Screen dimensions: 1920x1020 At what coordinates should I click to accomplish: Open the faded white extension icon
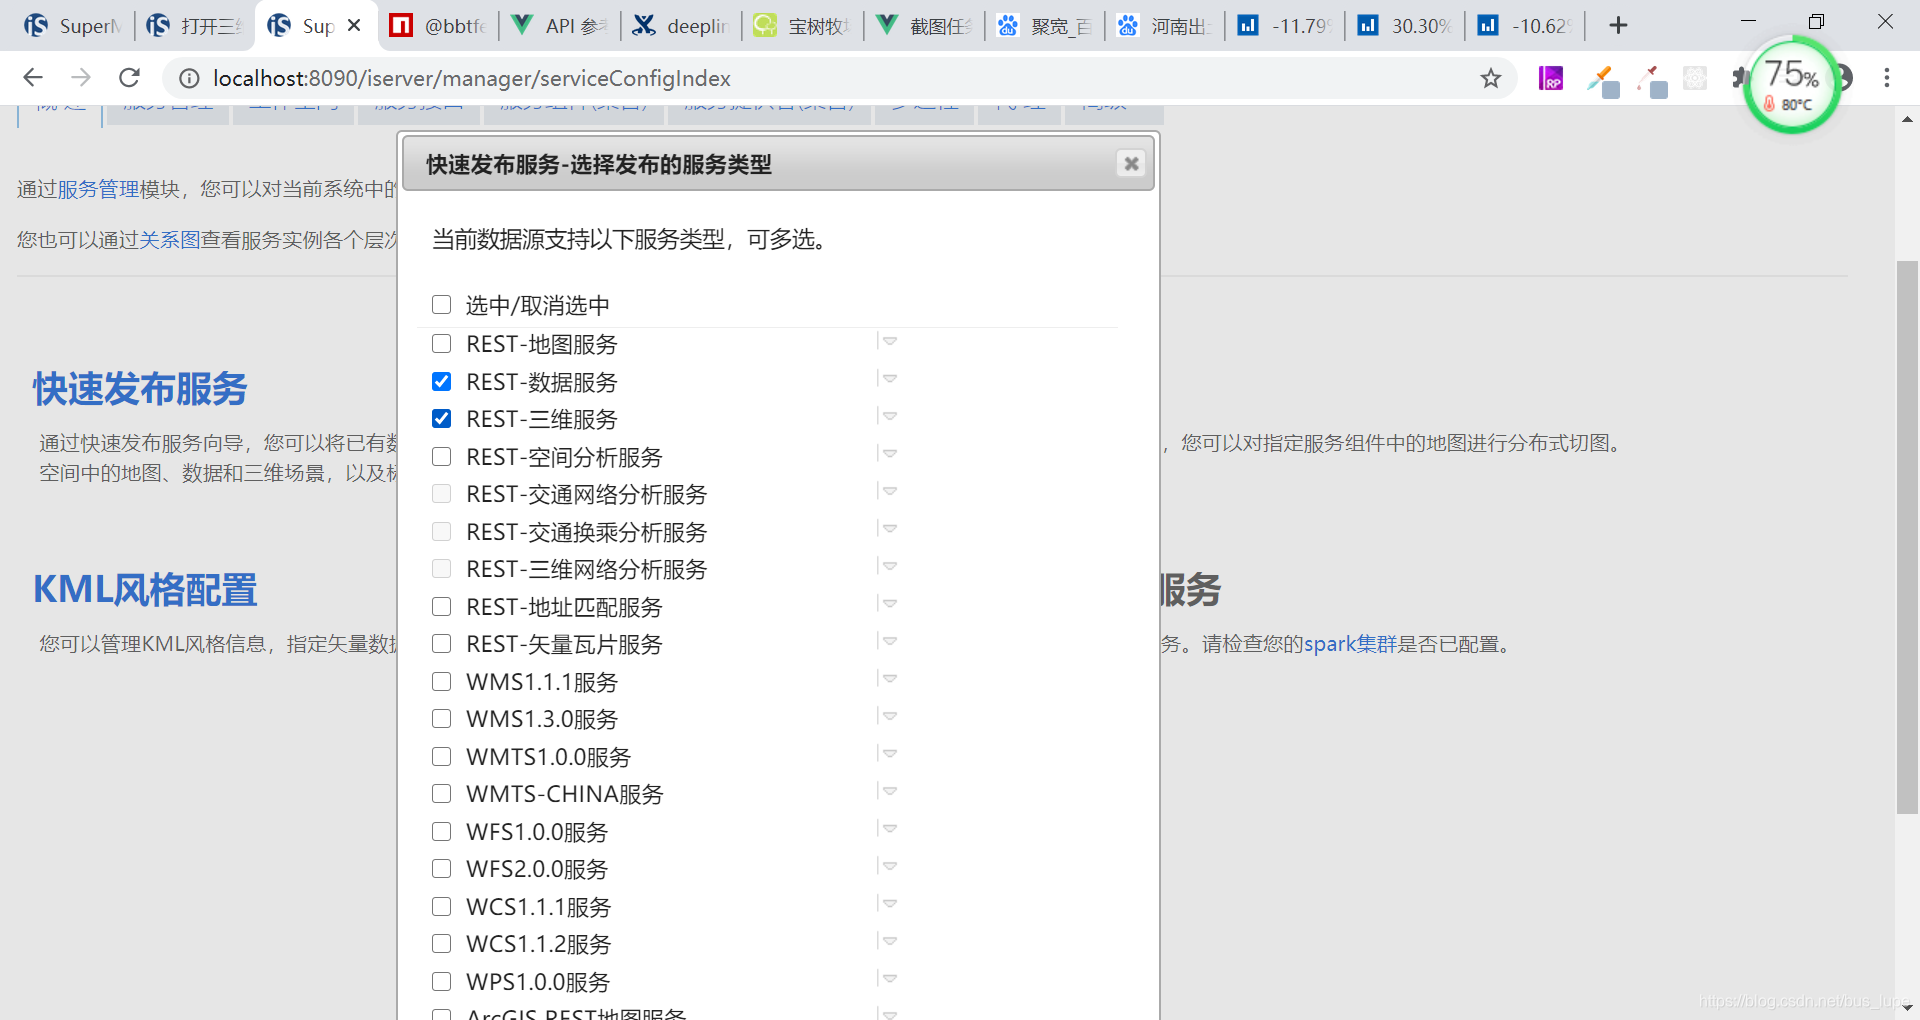click(x=1695, y=78)
